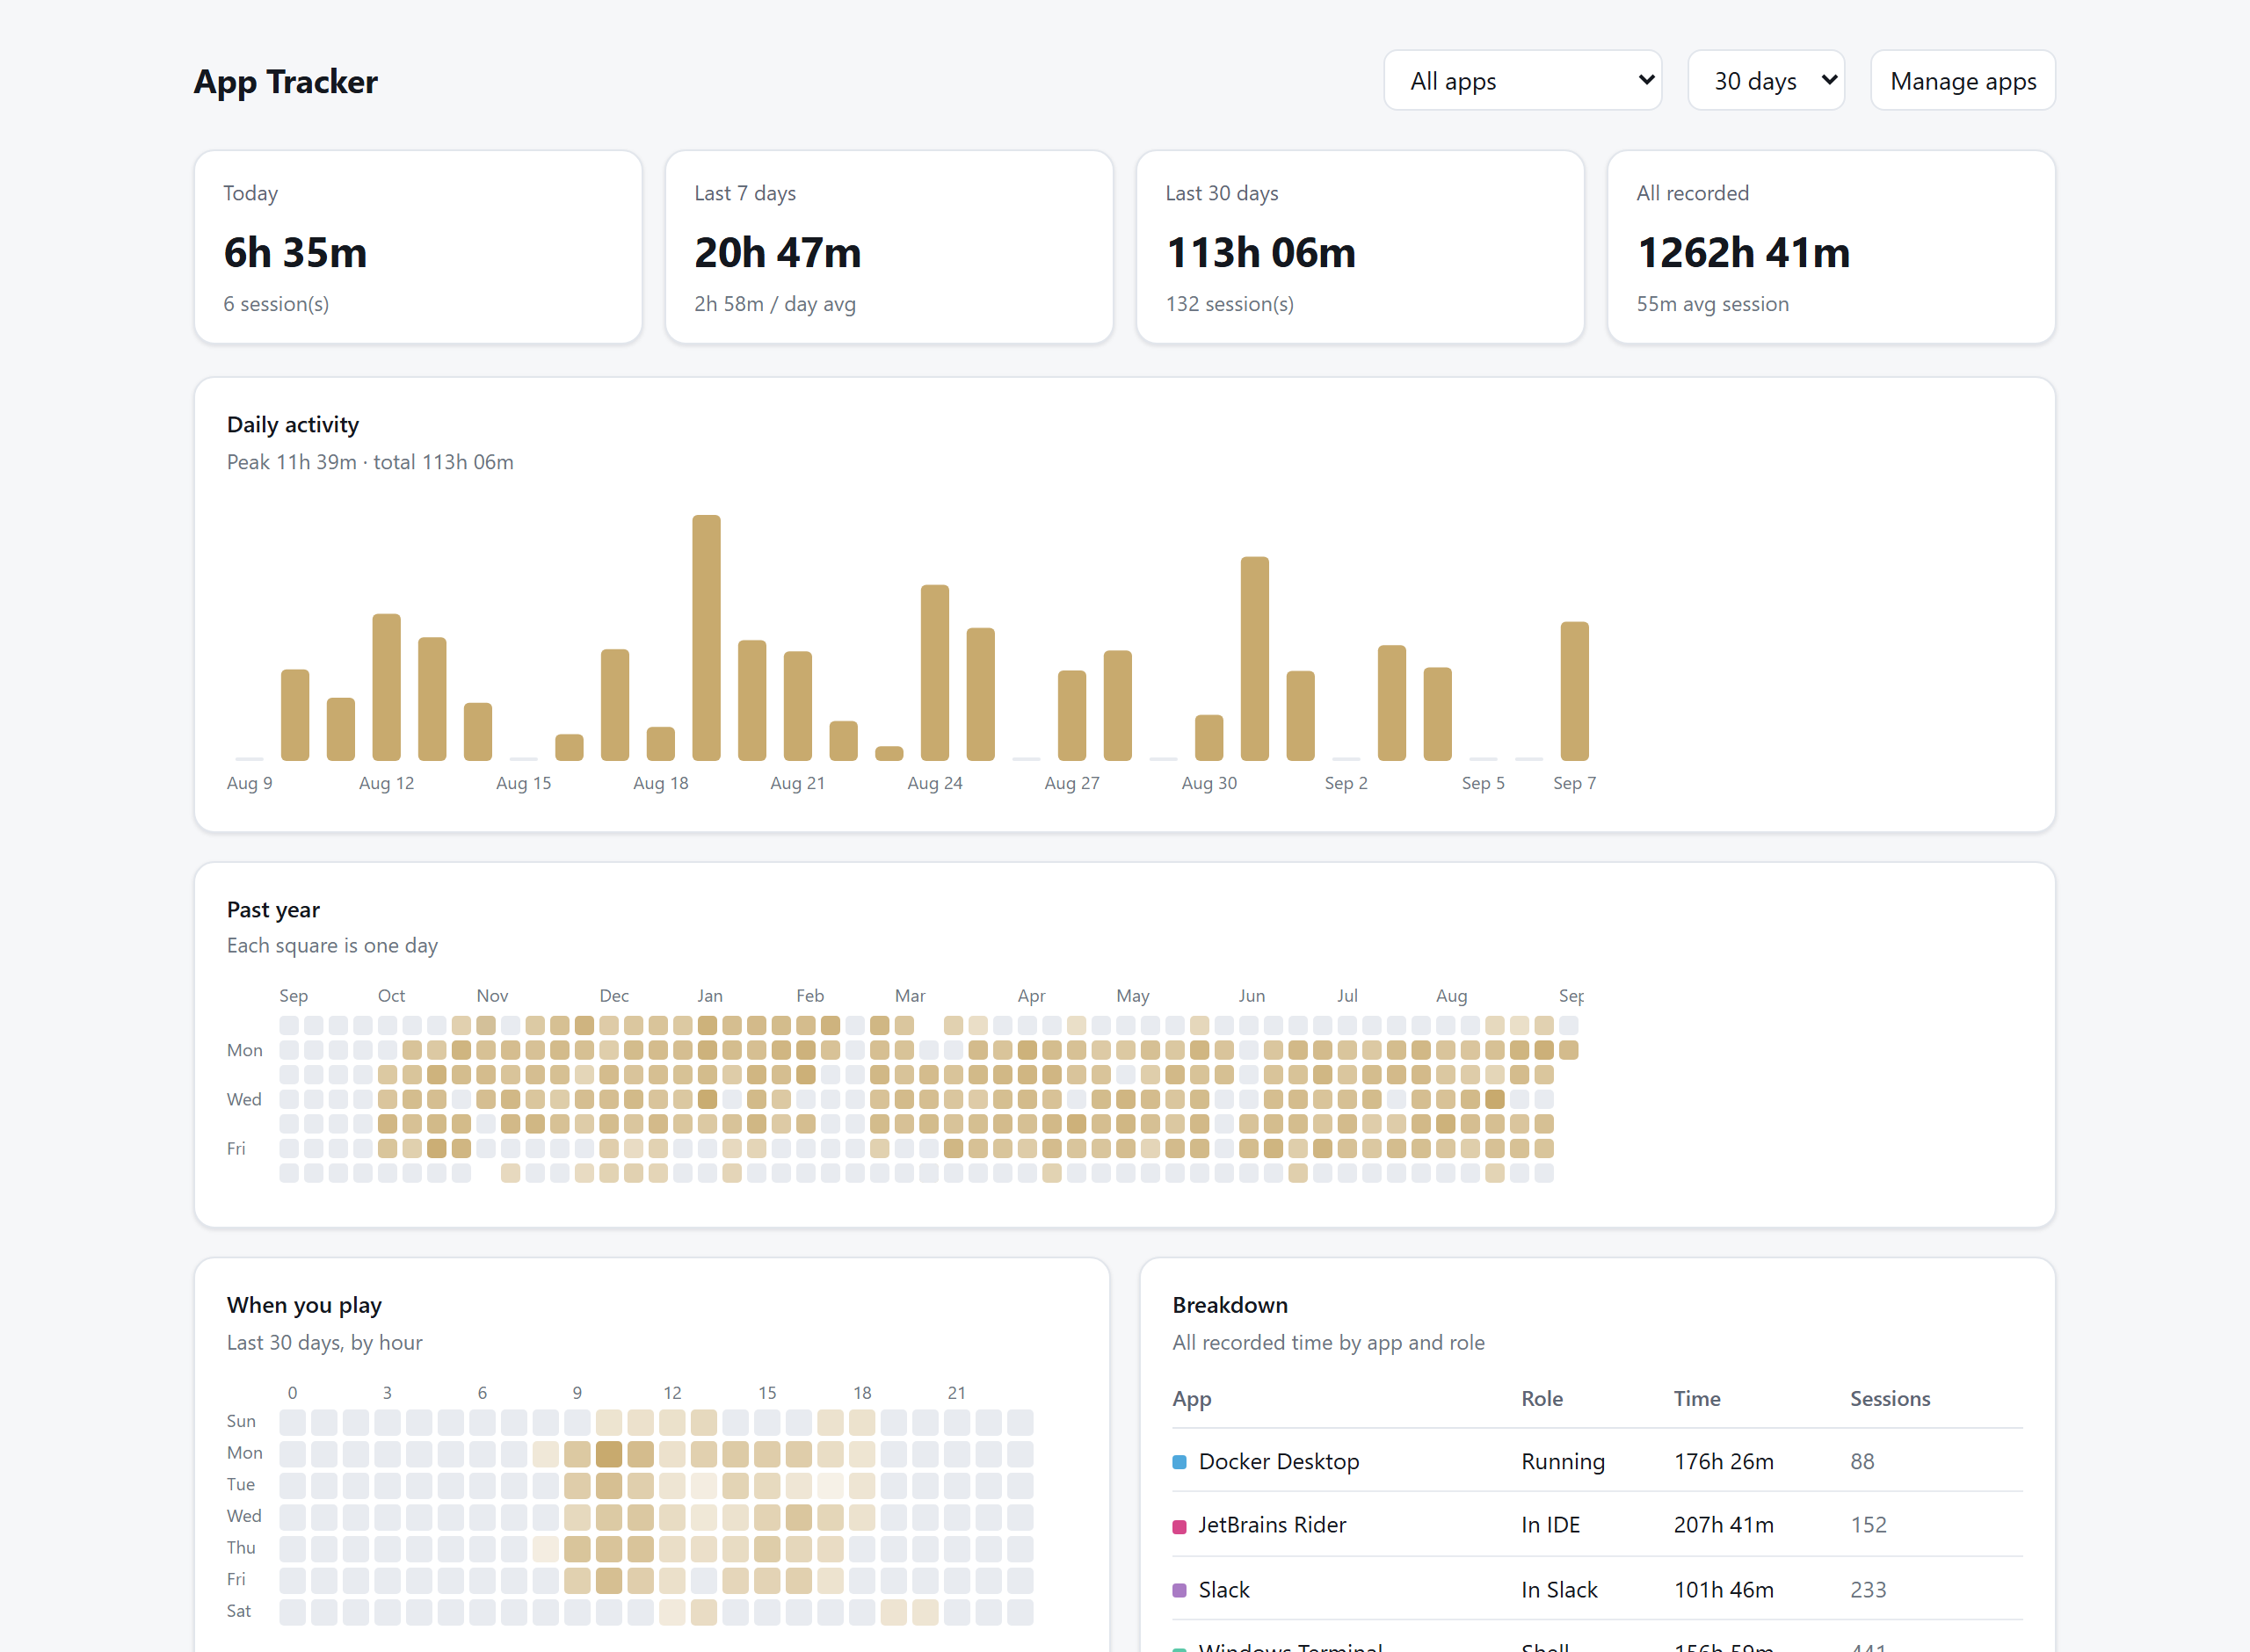Click the Role column header

(1542, 1399)
